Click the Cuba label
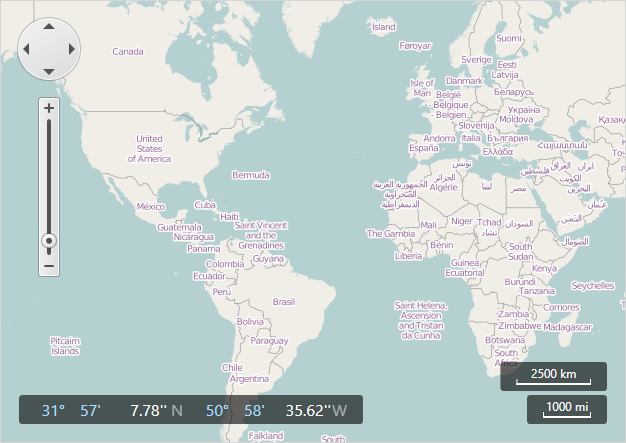 (205, 205)
